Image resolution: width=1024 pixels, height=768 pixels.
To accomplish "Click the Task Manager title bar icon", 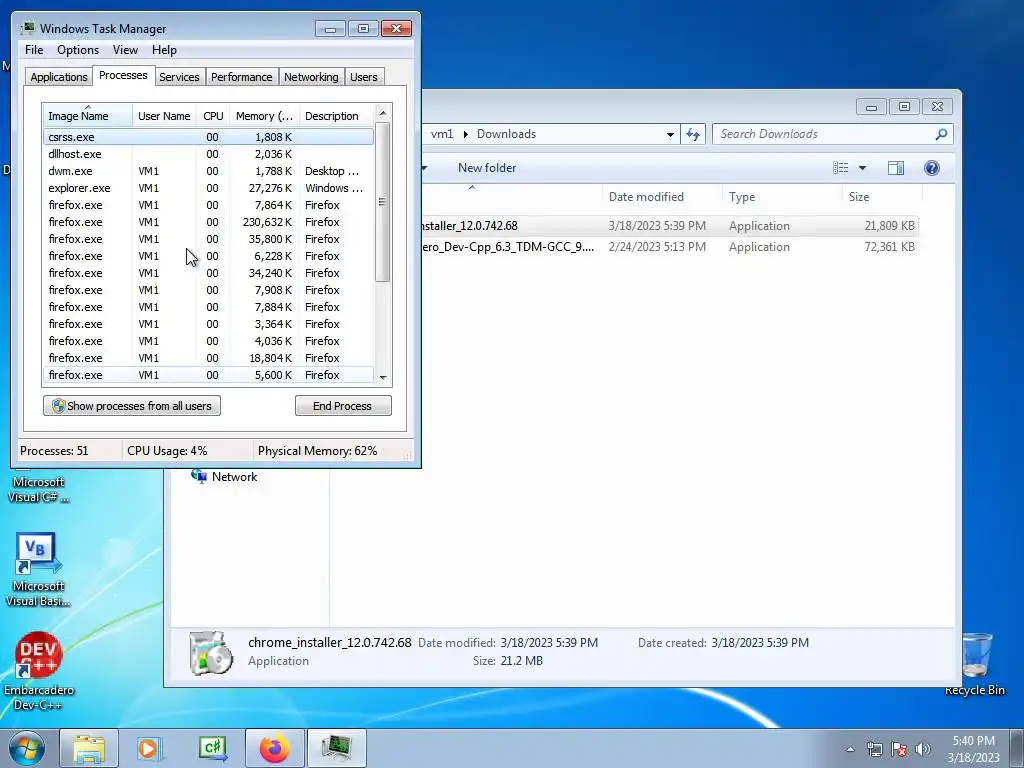I will [27, 28].
